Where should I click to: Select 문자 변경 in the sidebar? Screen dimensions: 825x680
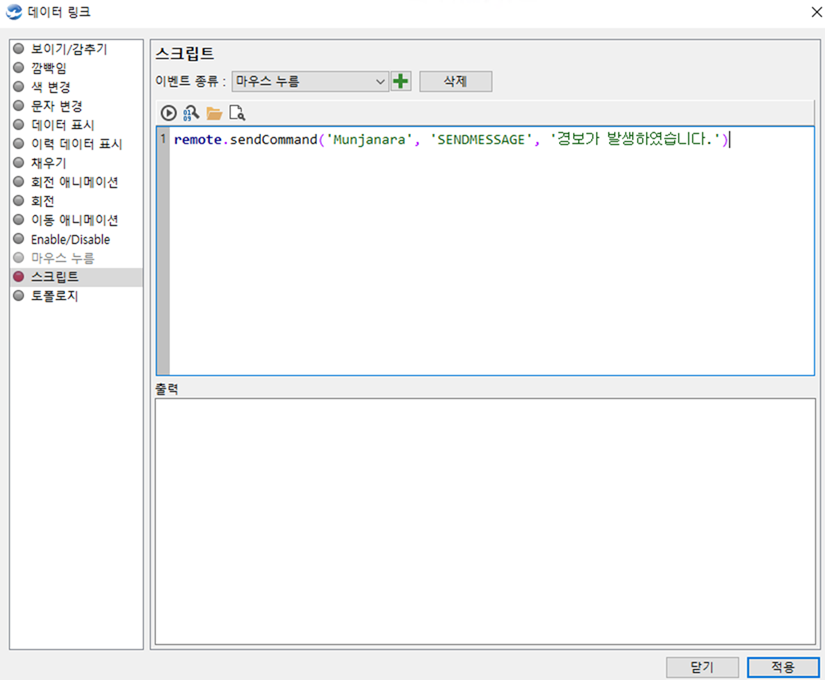point(56,106)
